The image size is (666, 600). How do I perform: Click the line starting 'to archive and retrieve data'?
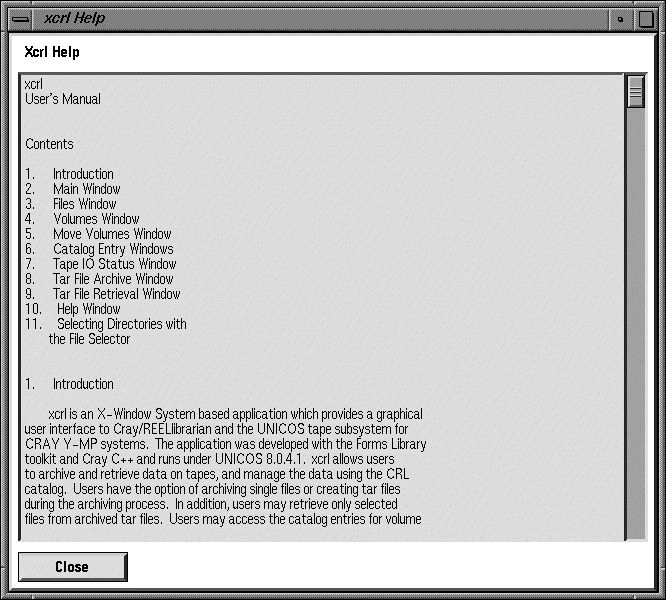[217, 474]
